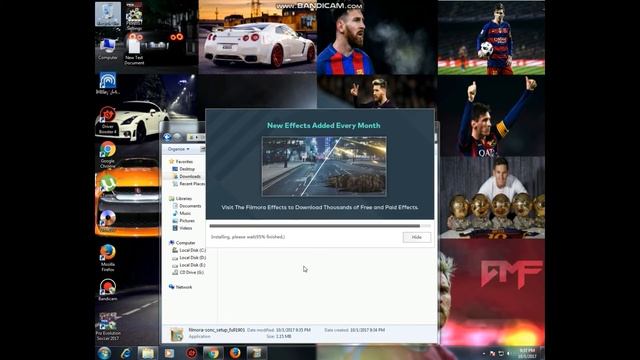Click the Action Center flag tray icon
The width and height of the screenshot is (640, 360).
tap(492, 353)
